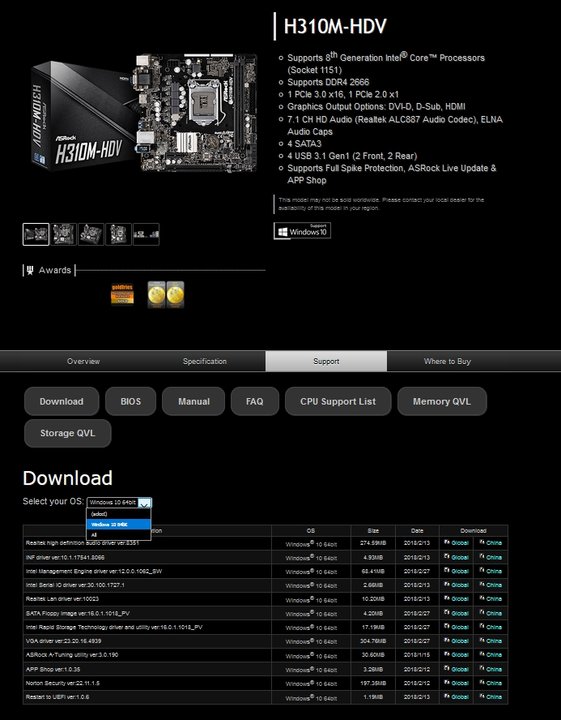Download ASRock A-Tuning utility from China
The height and width of the screenshot is (720, 561).
click(491, 655)
